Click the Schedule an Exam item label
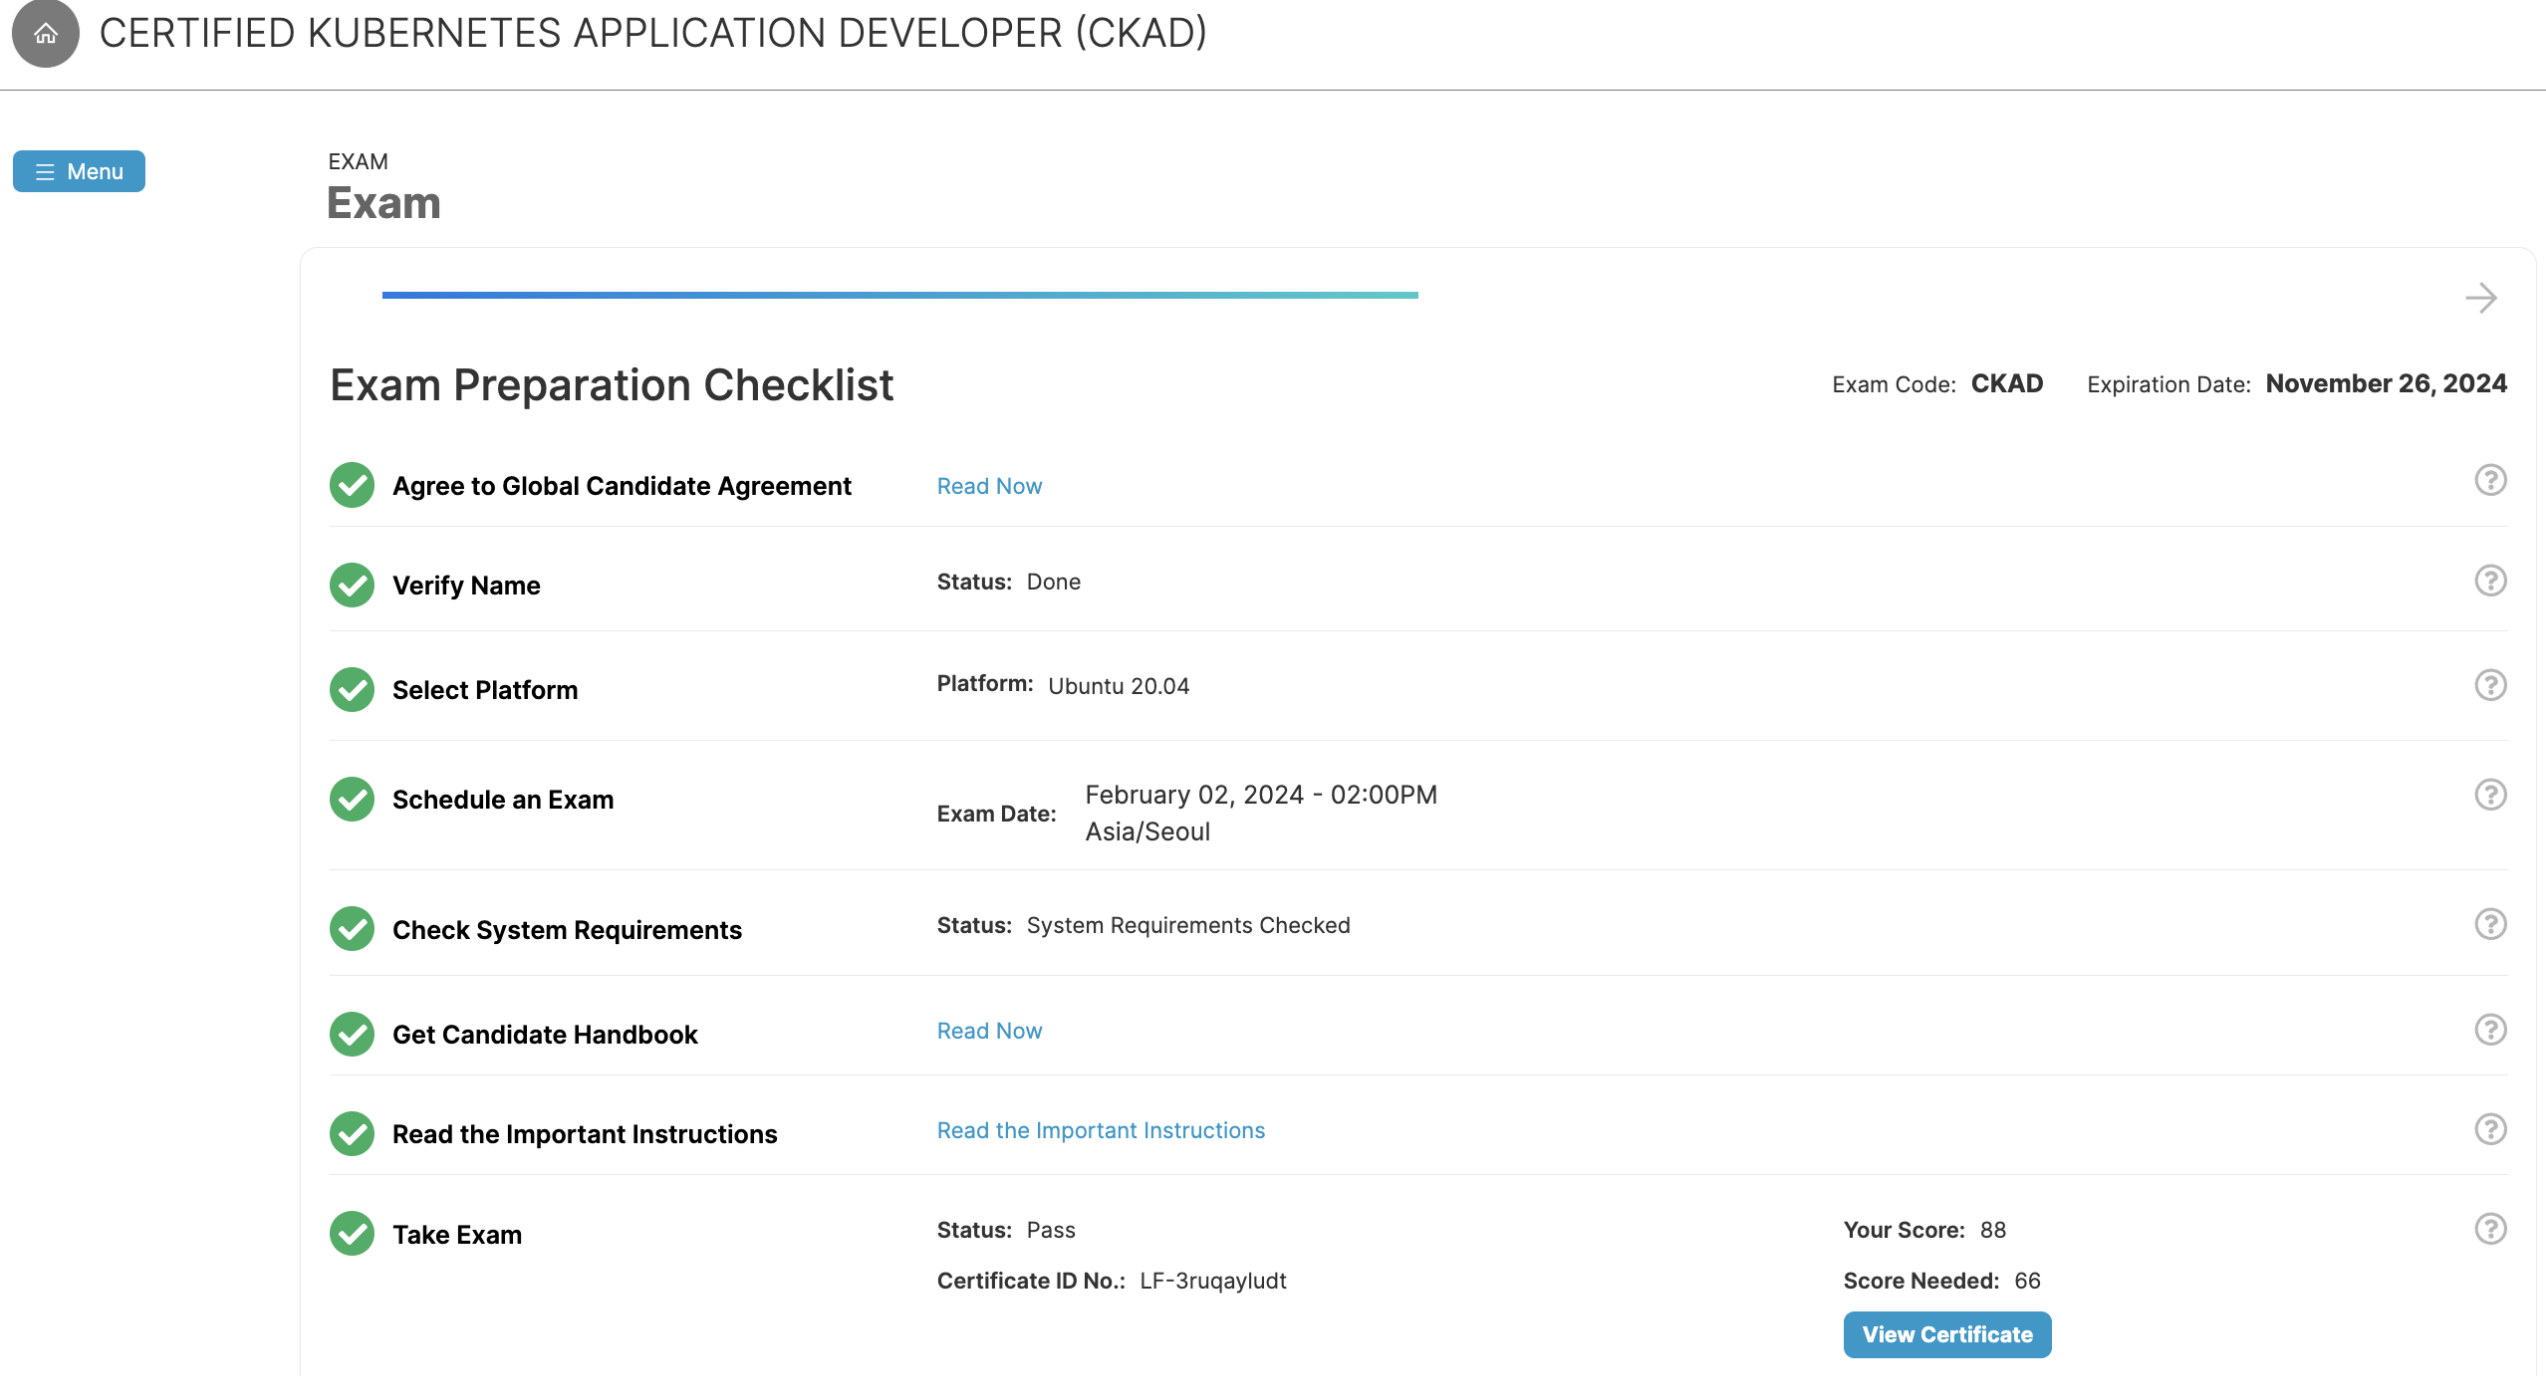The height and width of the screenshot is (1376, 2546). click(x=502, y=800)
